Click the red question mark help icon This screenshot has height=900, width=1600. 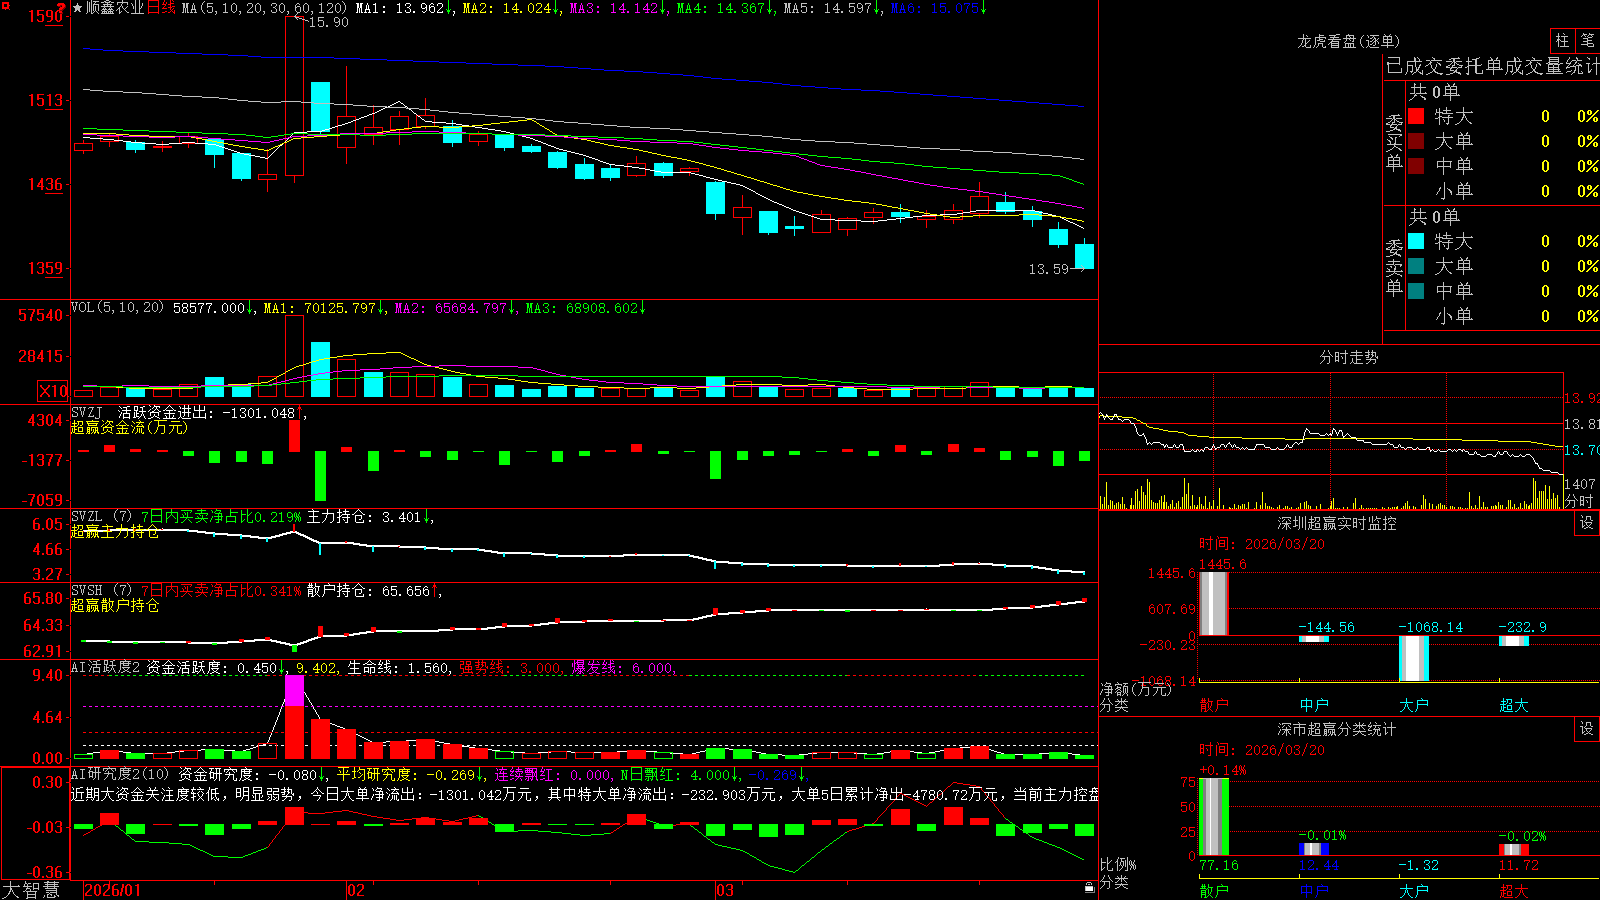(62, 7)
